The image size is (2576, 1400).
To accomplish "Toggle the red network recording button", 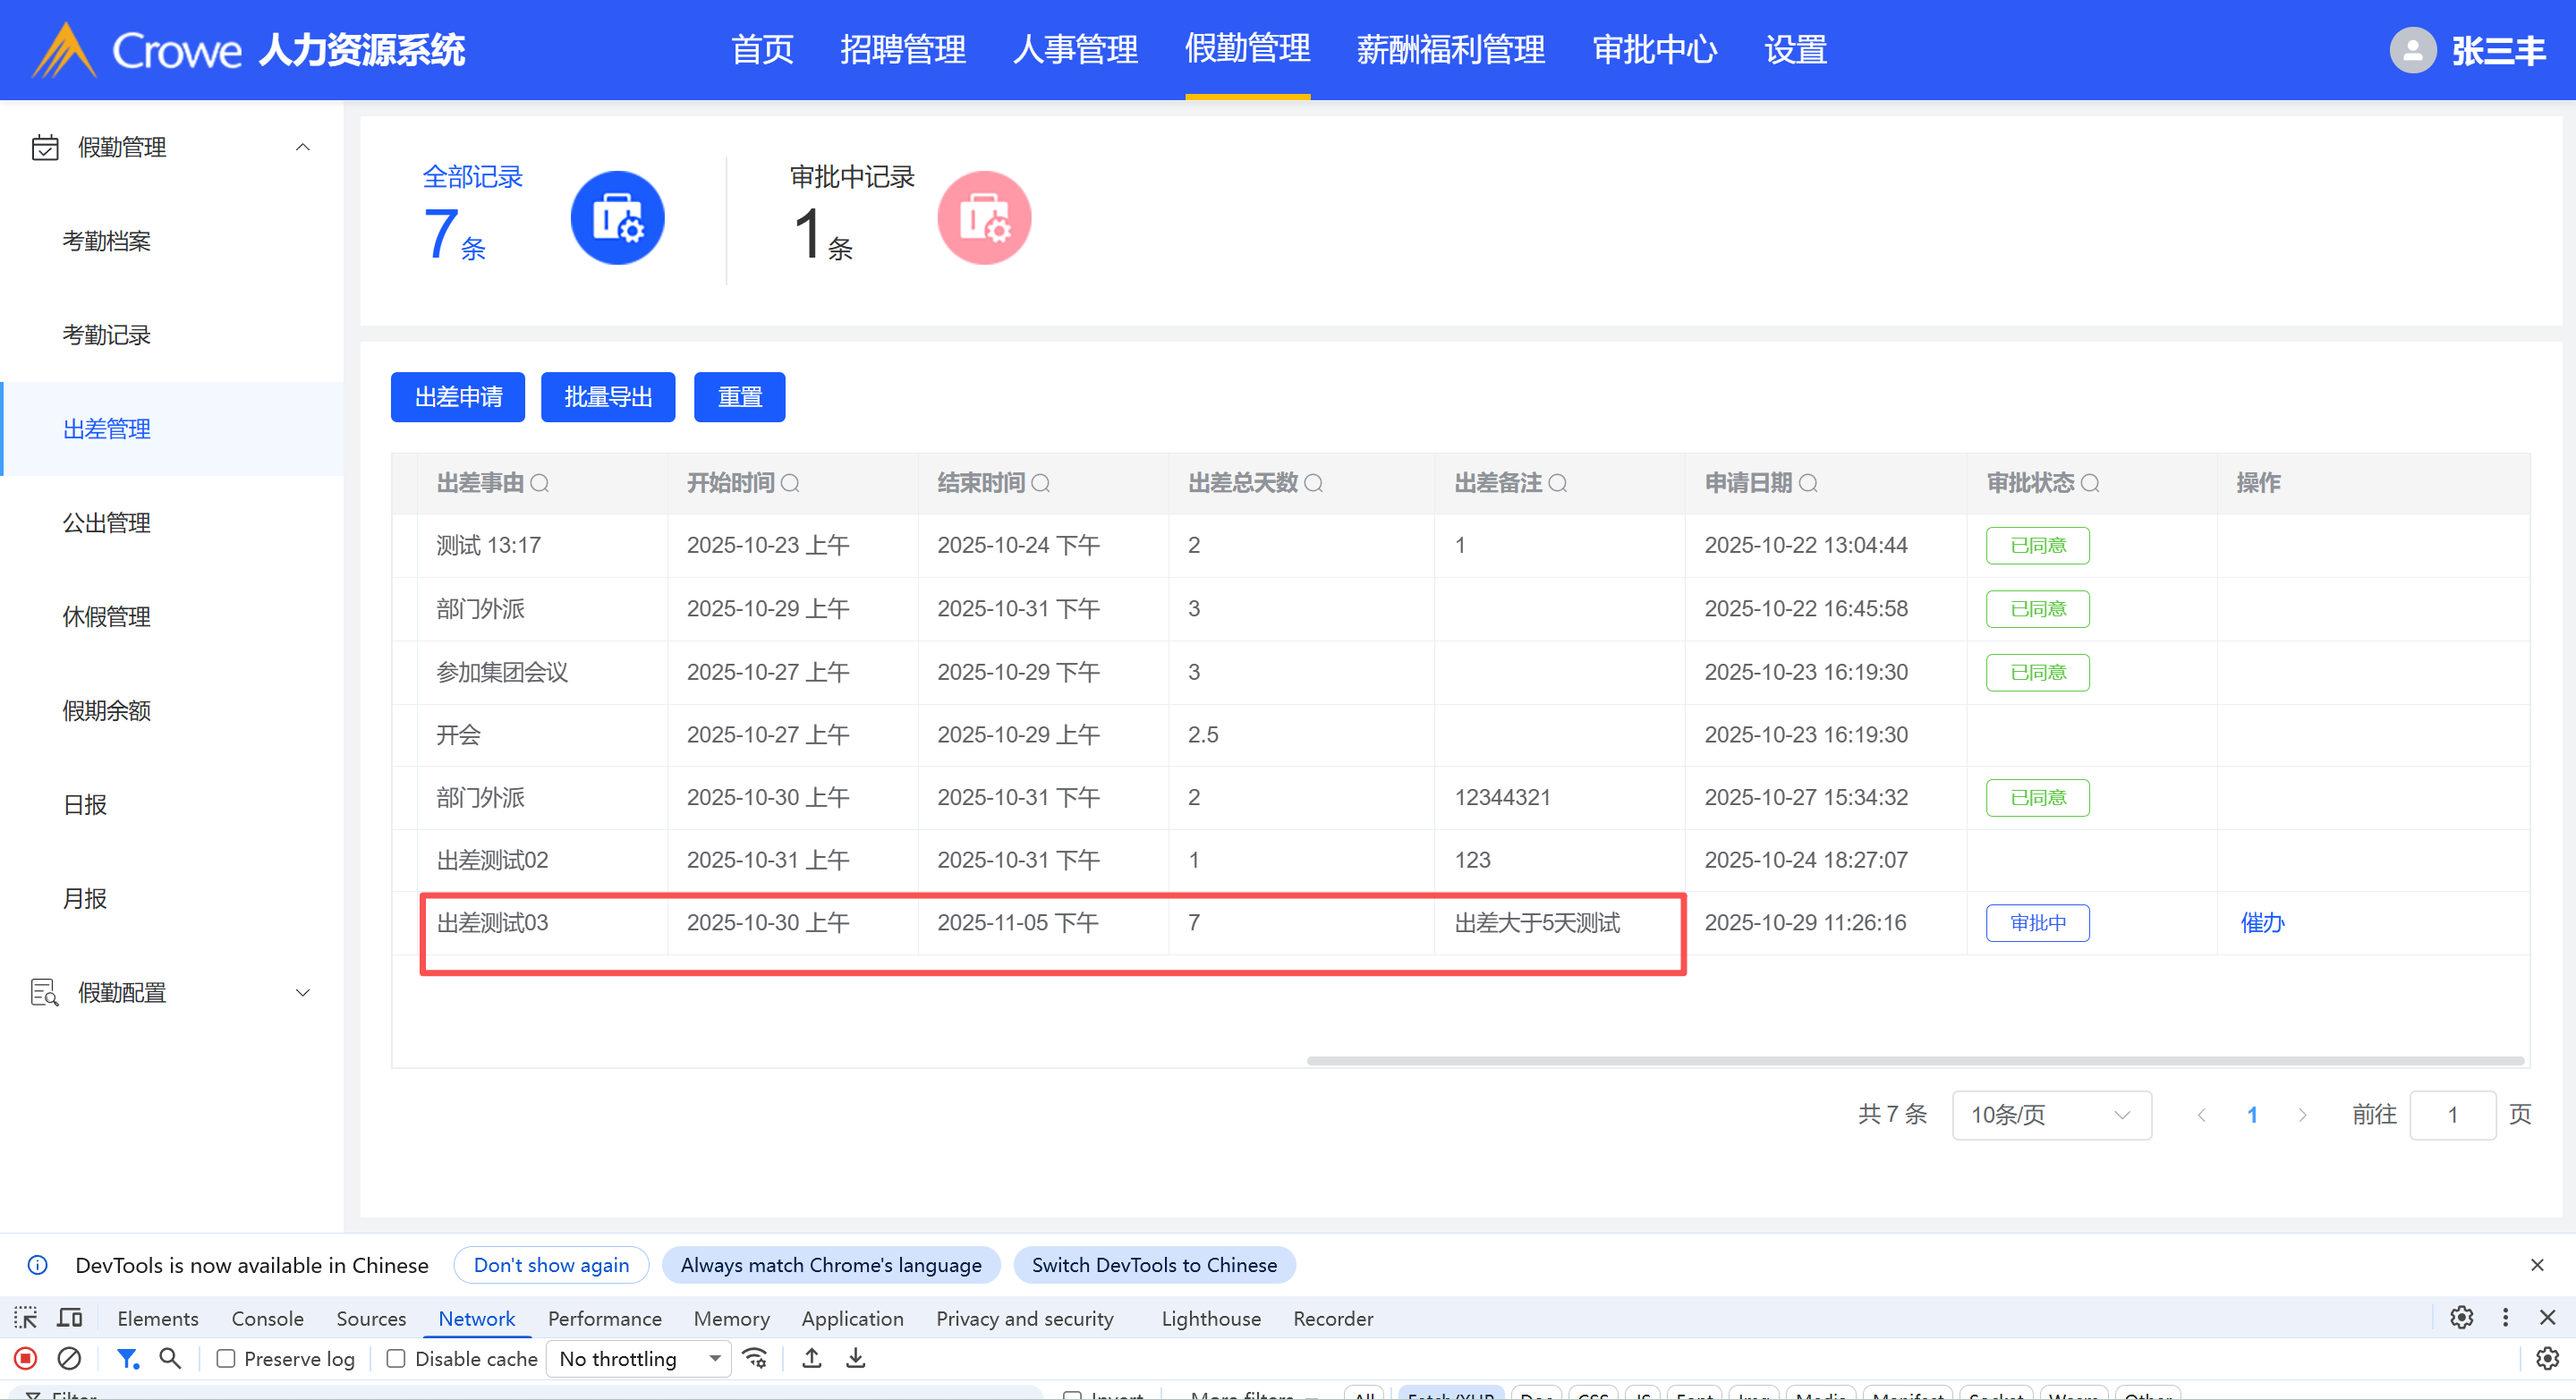I will (26, 1358).
